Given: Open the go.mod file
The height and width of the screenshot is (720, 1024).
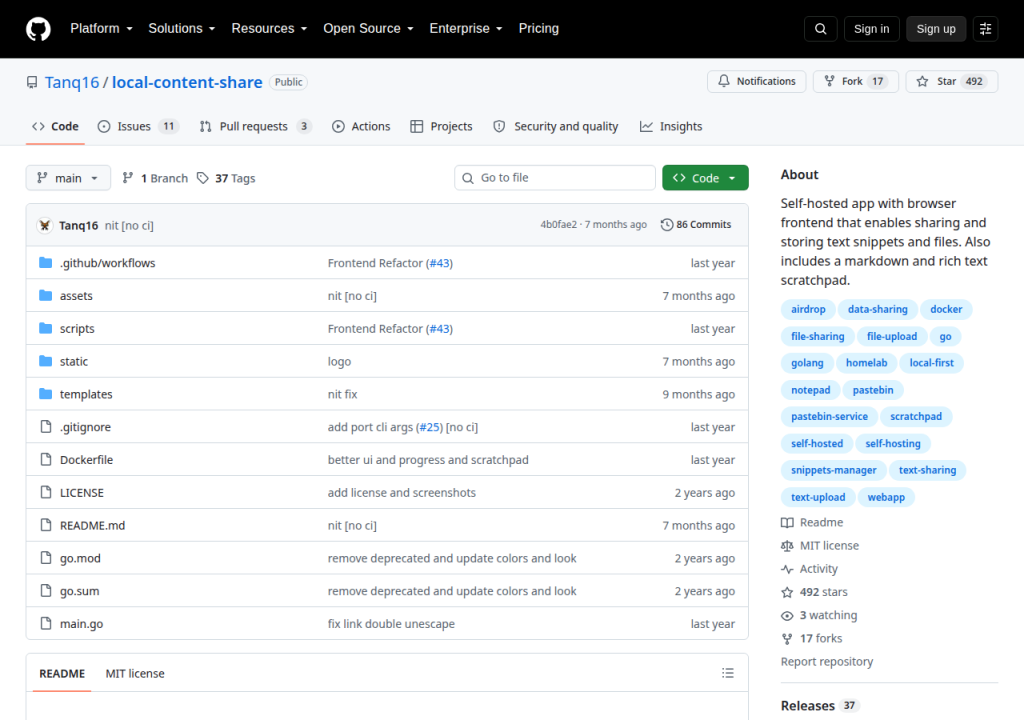Looking at the screenshot, I should 80,558.
